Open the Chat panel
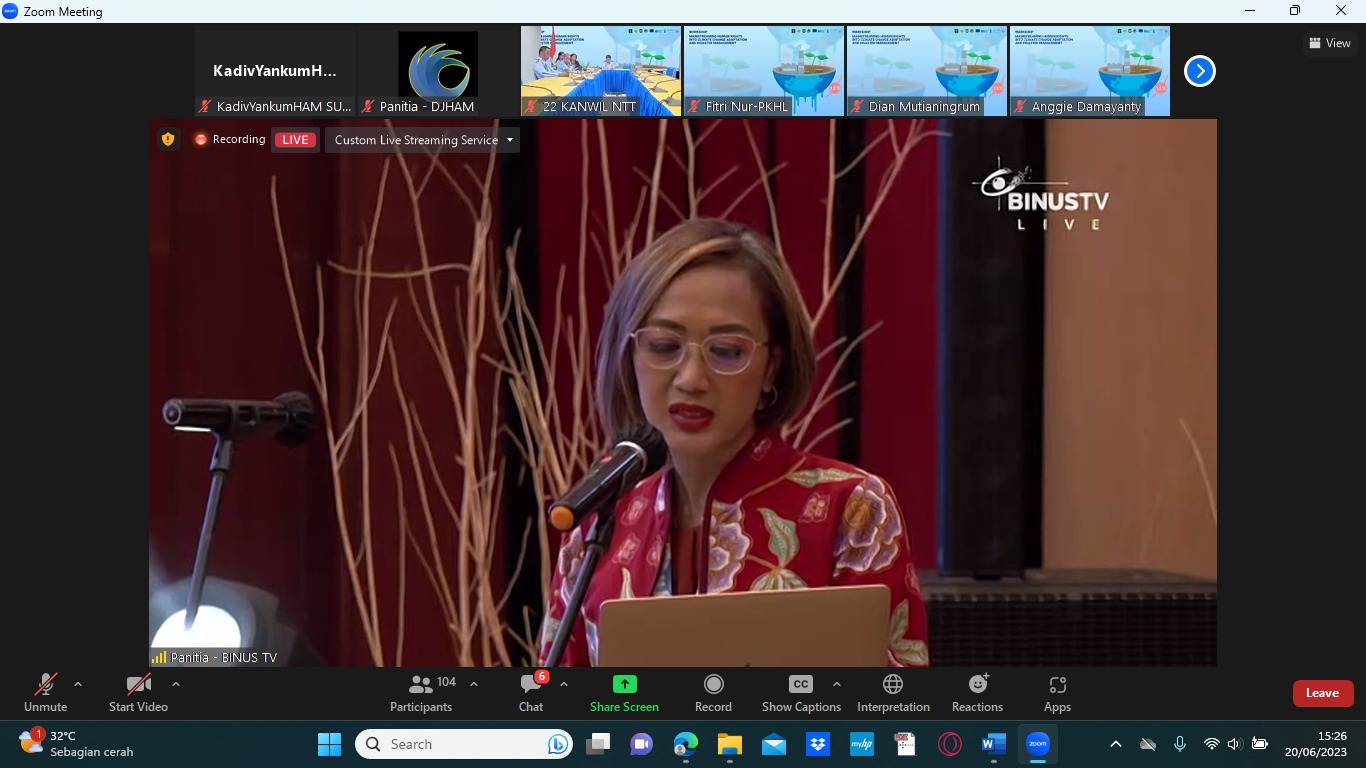The width and height of the screenshot is (1366, 768). pyautogui.click(x=531, y=685)
